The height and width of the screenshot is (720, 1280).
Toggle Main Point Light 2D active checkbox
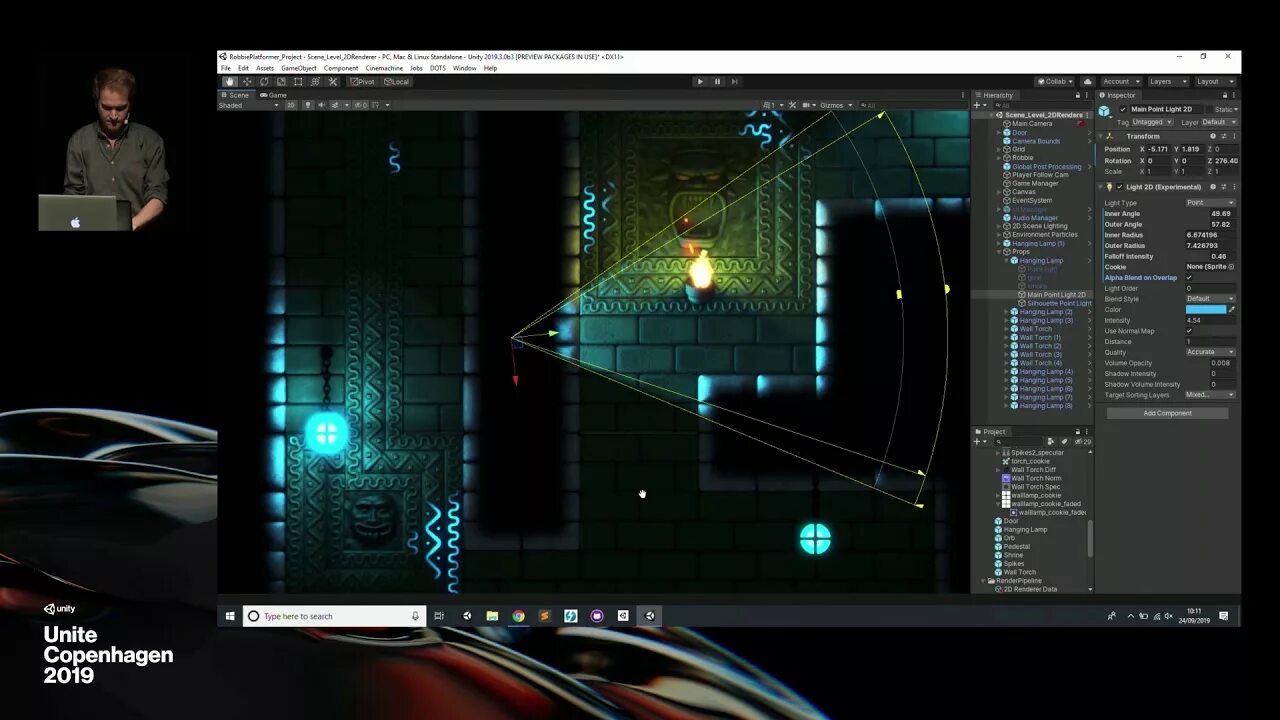pyautogui.click(x=1123, y=109)
